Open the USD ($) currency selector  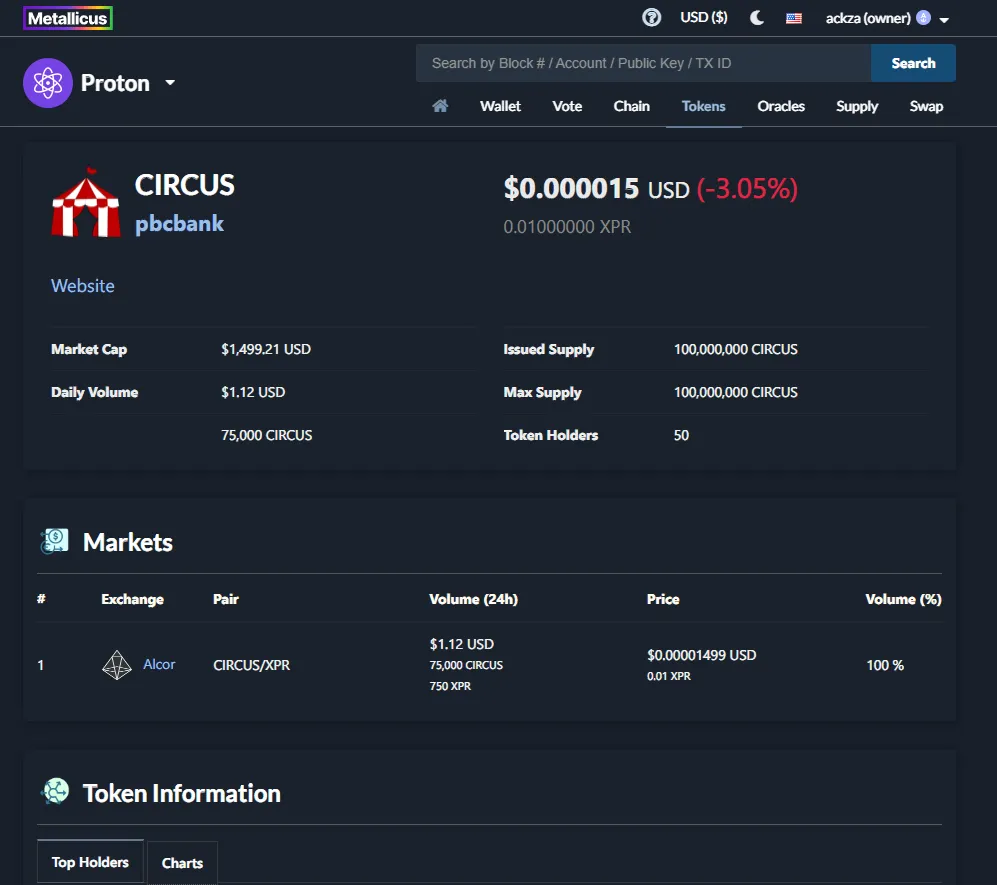[x=703, y=18]
